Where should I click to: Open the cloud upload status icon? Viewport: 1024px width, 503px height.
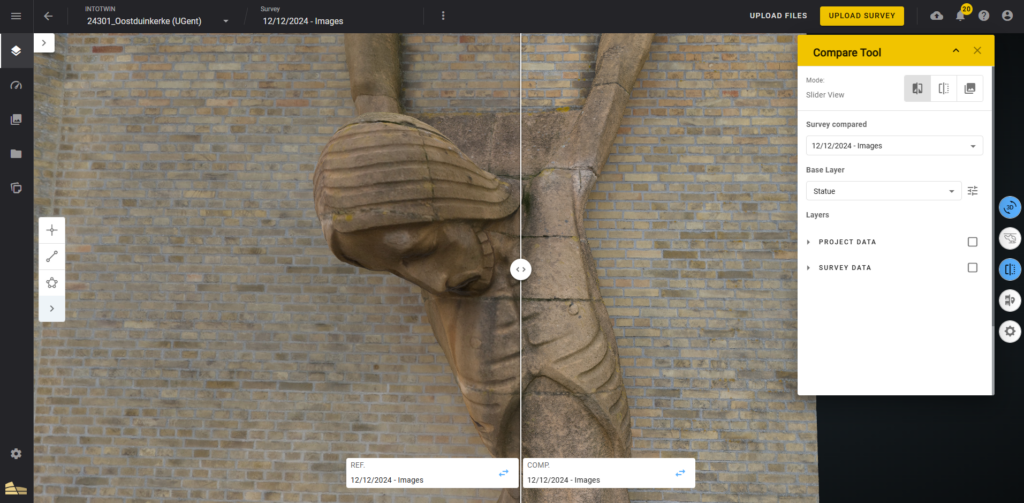point(936,16)
